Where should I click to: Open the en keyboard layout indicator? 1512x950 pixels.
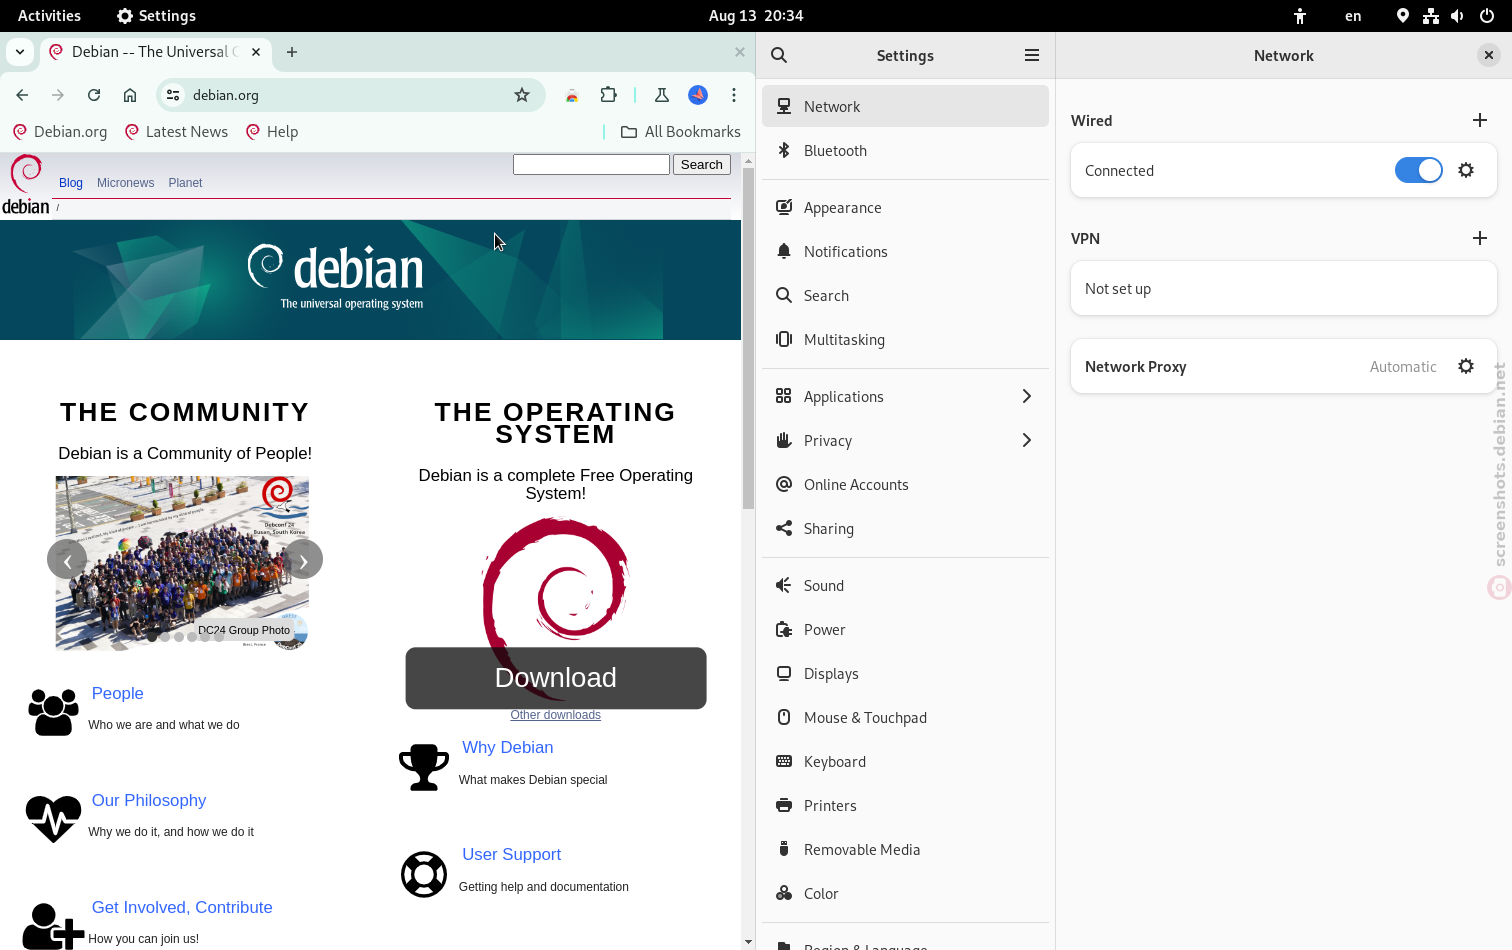1353,15
